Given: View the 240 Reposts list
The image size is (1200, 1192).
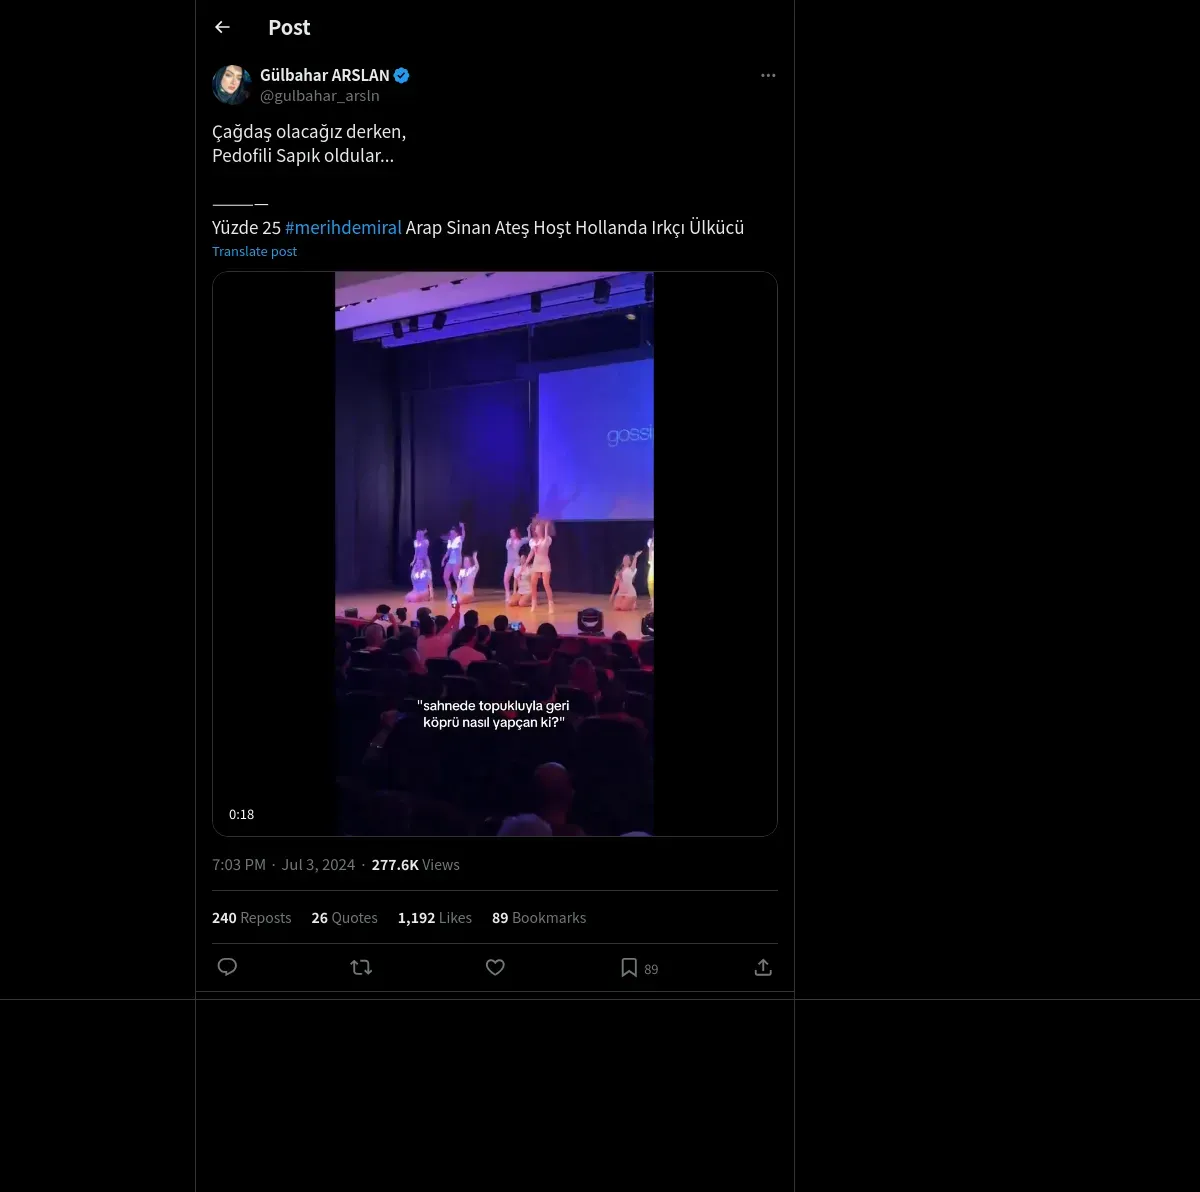Looking at the screenshot, I should [x=251, y=918].
